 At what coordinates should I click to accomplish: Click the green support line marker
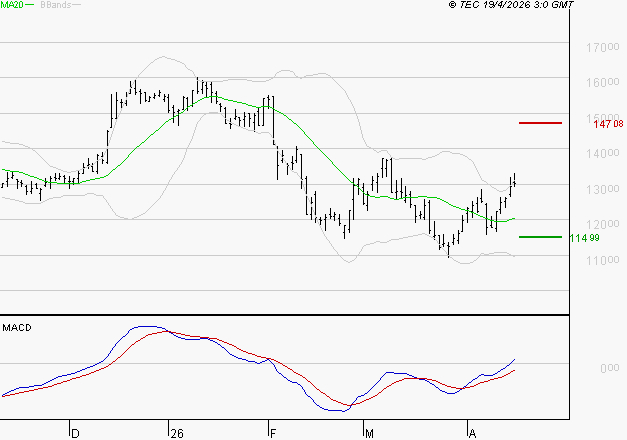(x=541, y=237)
